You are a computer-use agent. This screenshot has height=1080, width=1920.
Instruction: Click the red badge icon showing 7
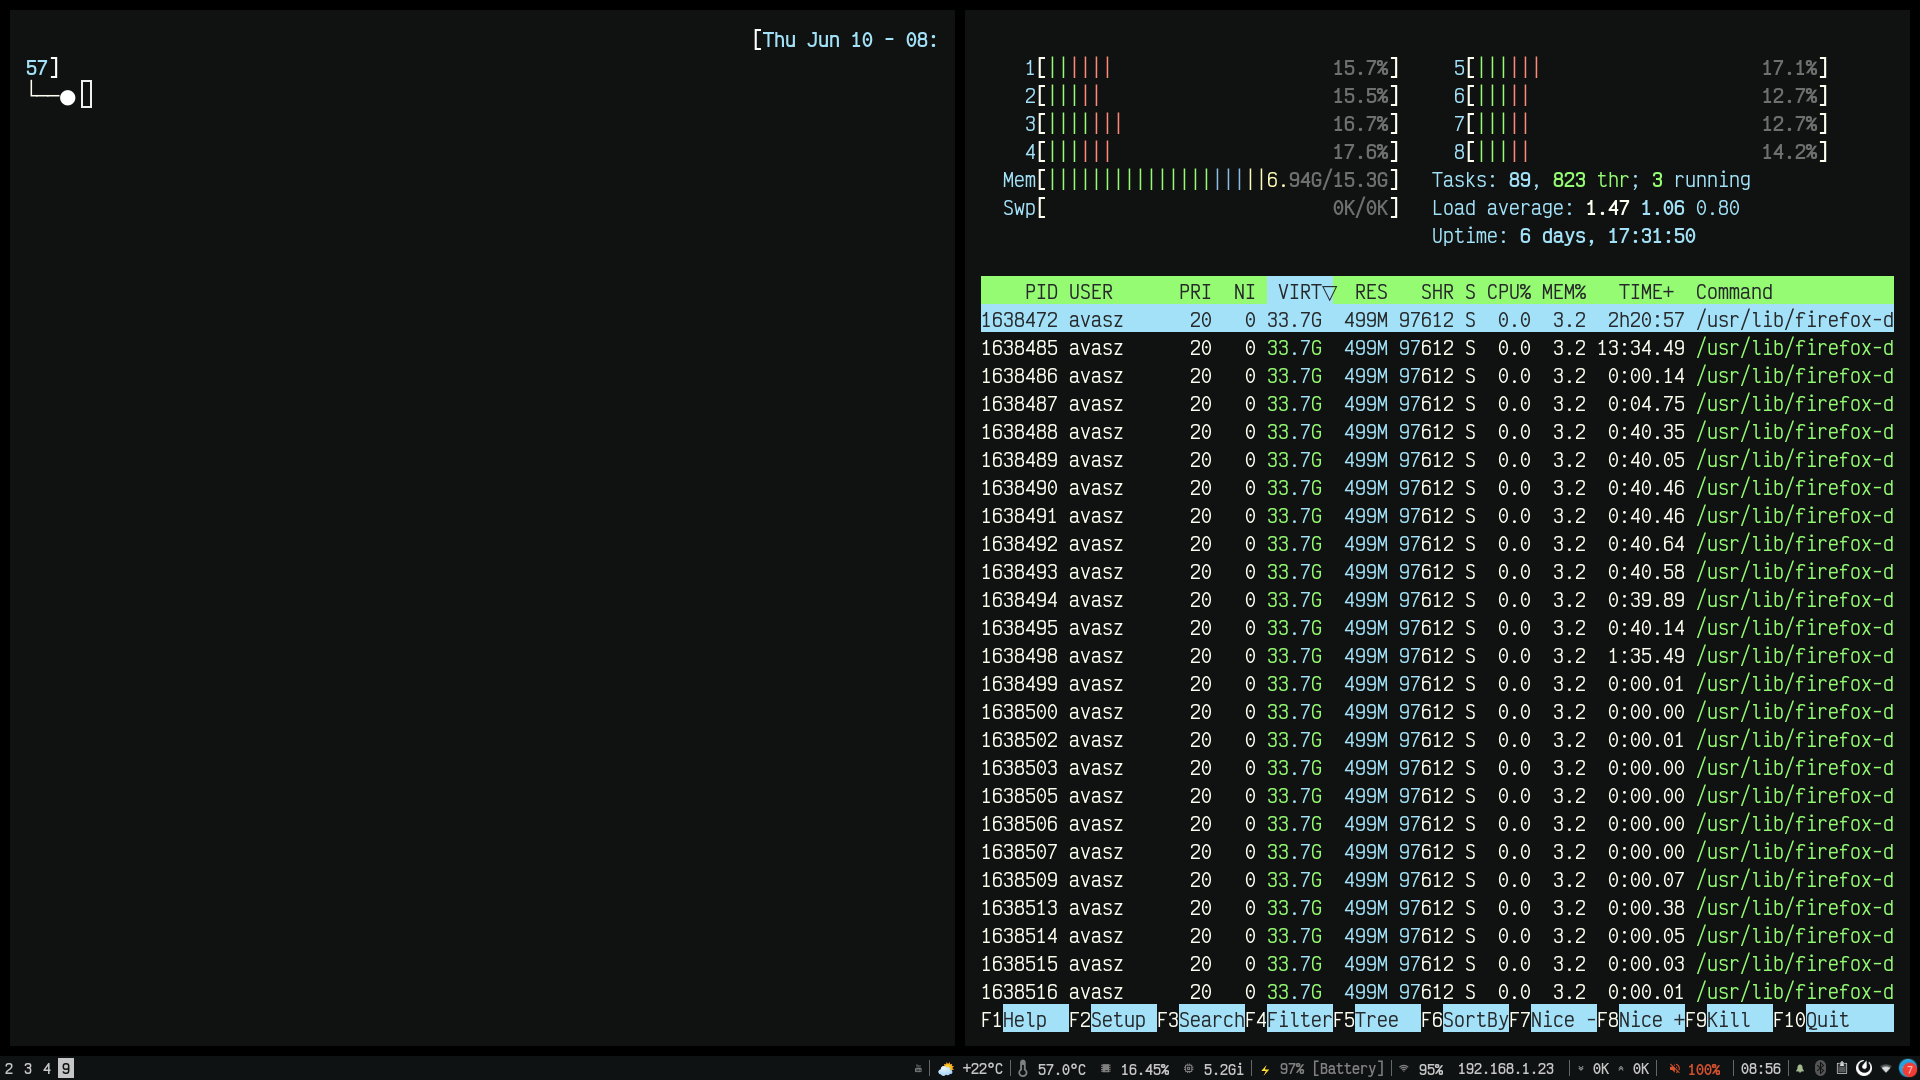[1908, 1068]
